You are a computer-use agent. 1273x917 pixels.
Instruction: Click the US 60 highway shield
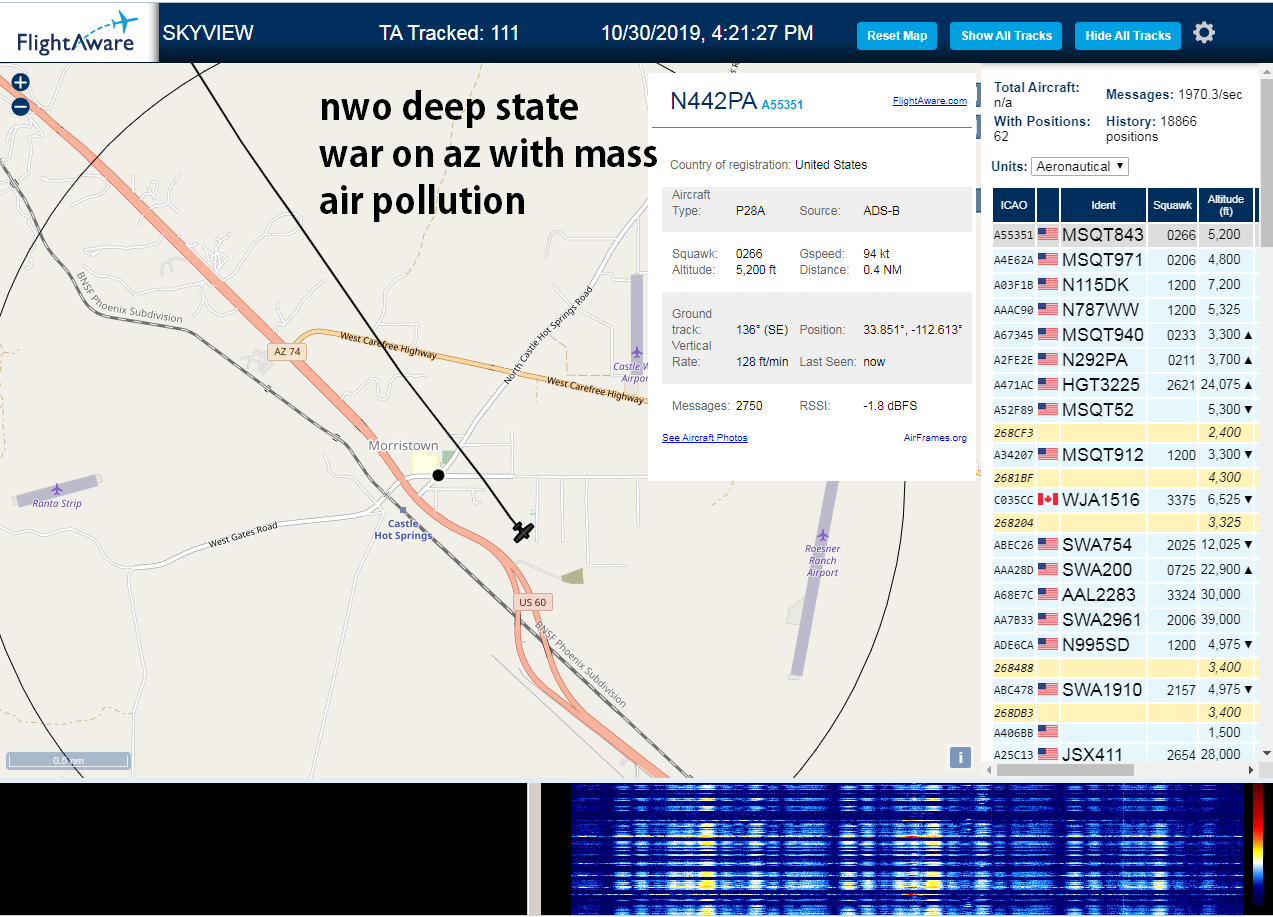(x=533, y=602)
